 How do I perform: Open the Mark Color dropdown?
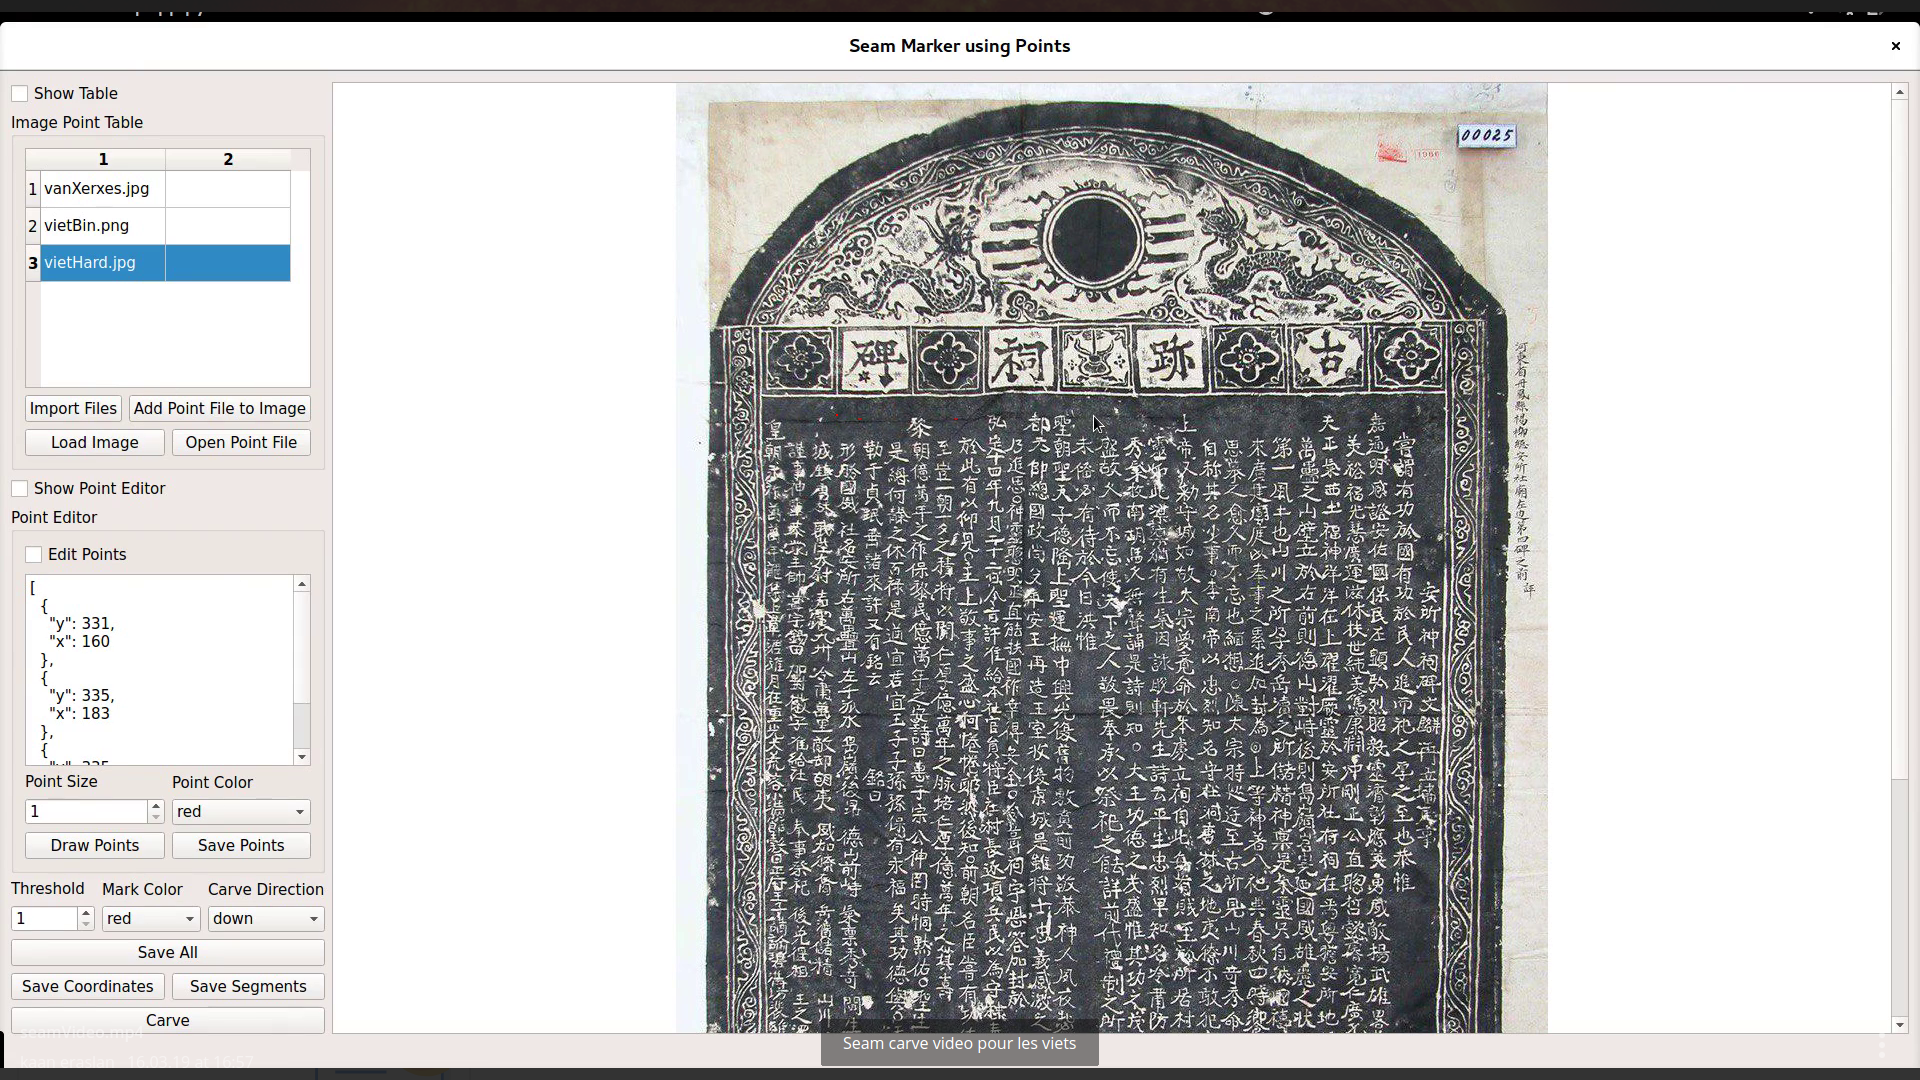tap(150, 919)
